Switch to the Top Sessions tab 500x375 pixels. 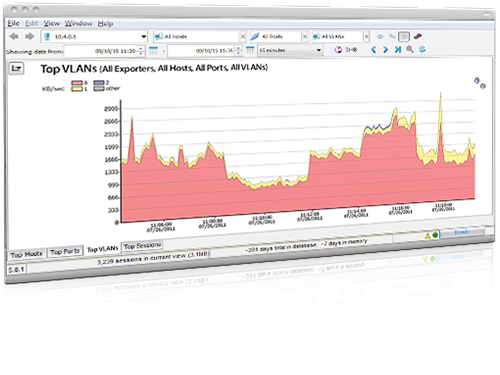(x=142, y=246)
